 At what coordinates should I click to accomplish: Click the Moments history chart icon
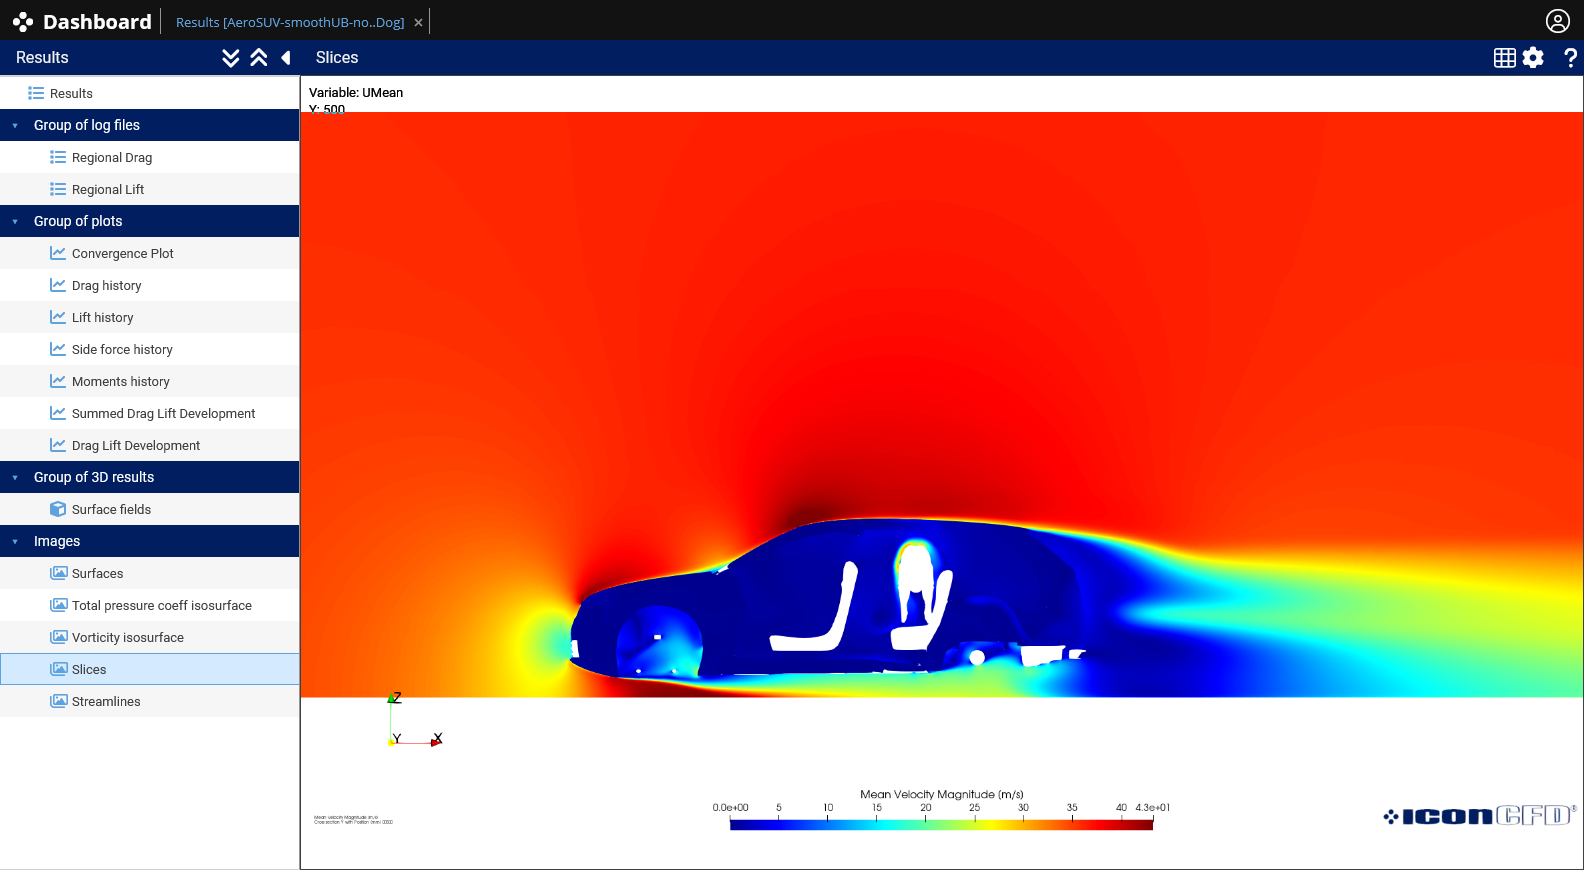click(x=58, y=381)
